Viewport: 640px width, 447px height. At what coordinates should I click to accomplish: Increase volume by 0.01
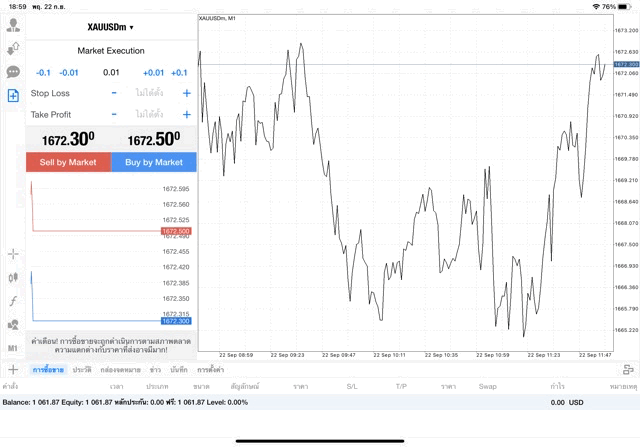(x=153, y=73)
